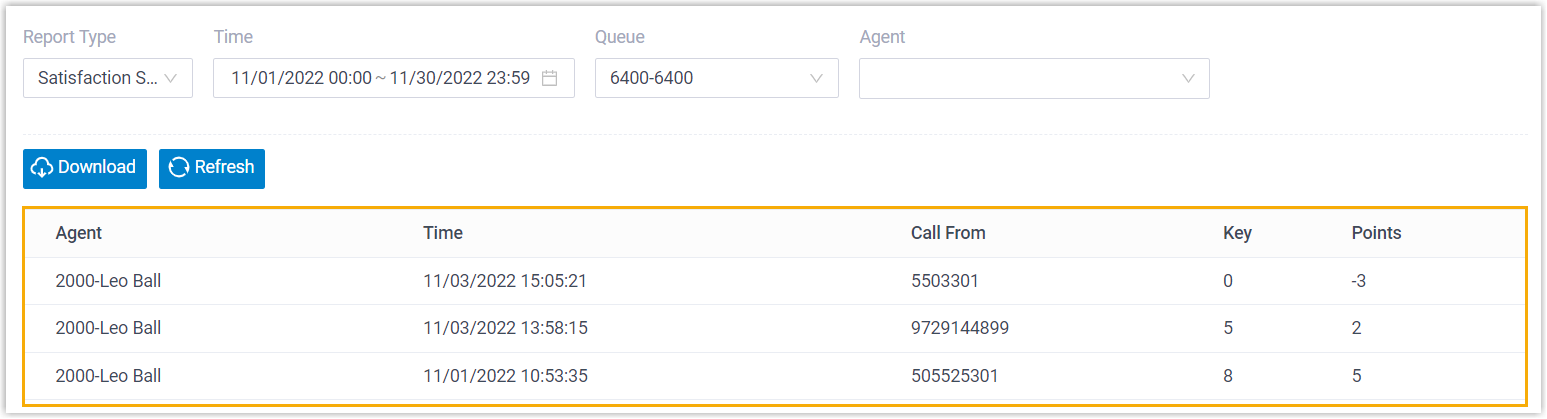
Task: Click the 11/03/2022 15:05:21 time cell
Action: [504, 281]
